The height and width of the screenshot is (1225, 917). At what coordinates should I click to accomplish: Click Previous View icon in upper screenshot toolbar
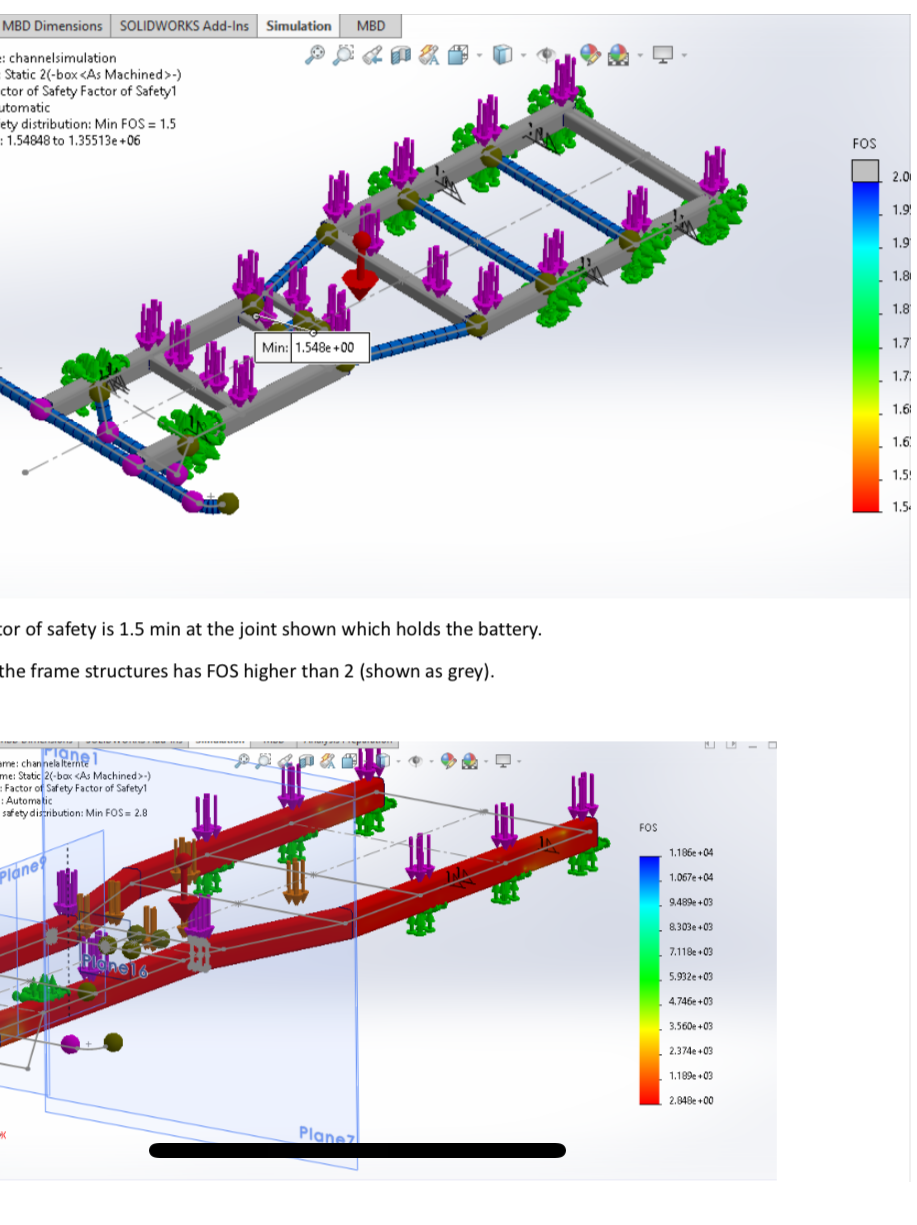(372, 54)
